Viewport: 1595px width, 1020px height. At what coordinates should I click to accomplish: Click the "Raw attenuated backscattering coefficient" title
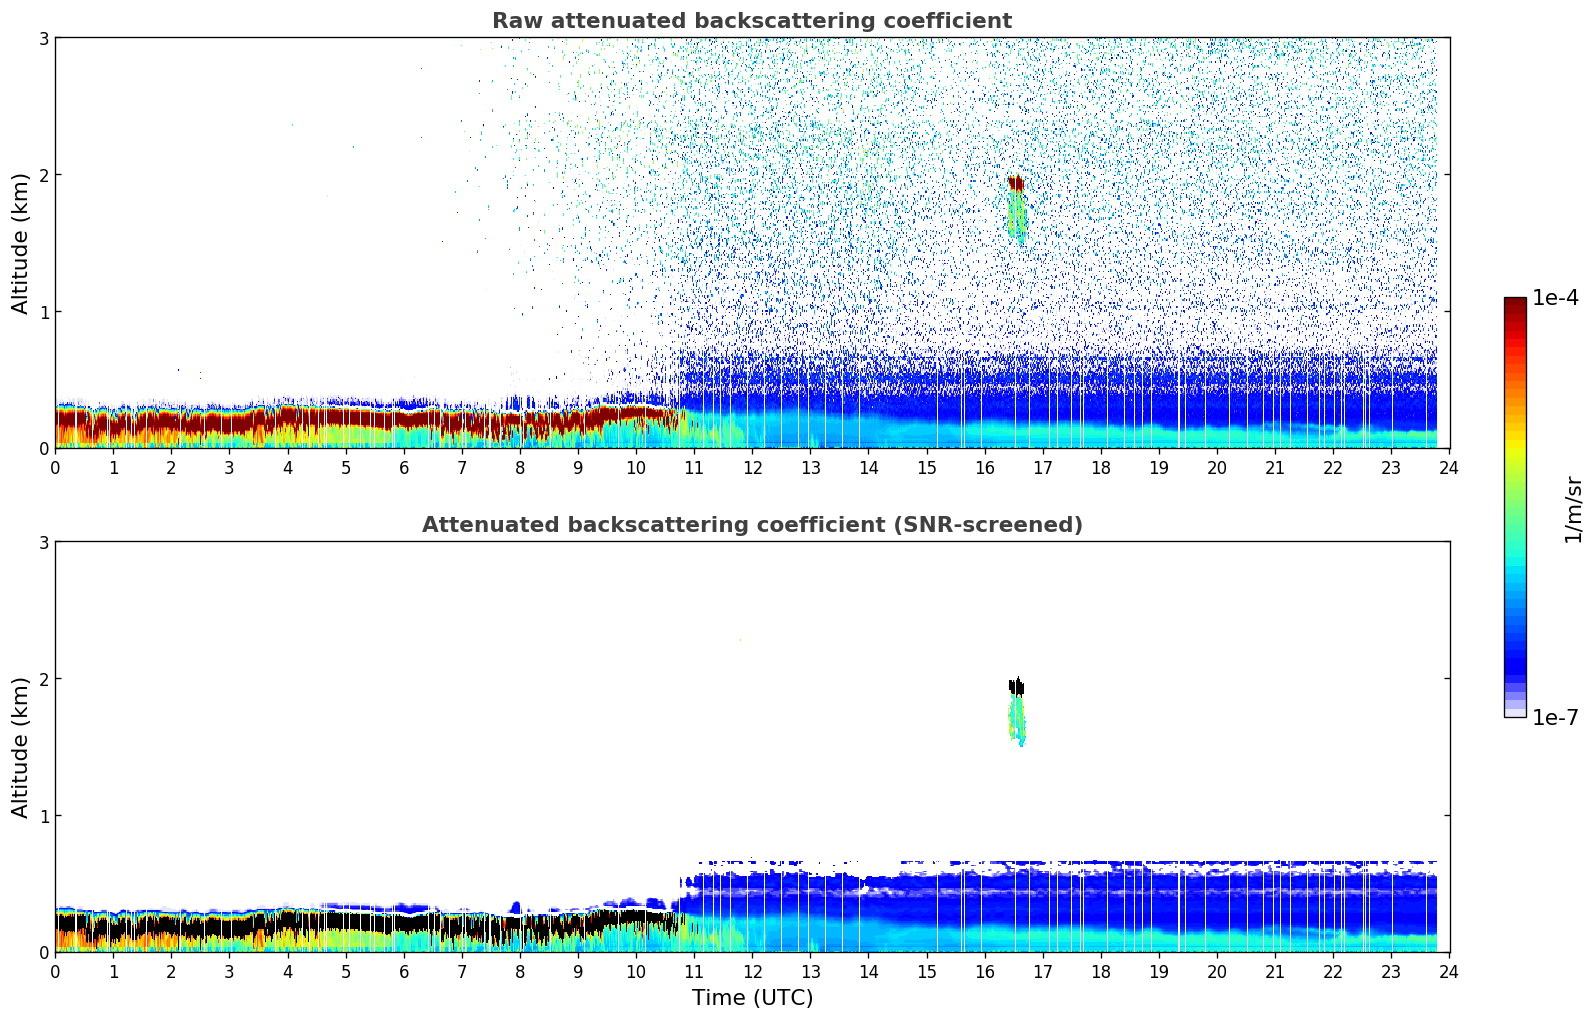751,21
